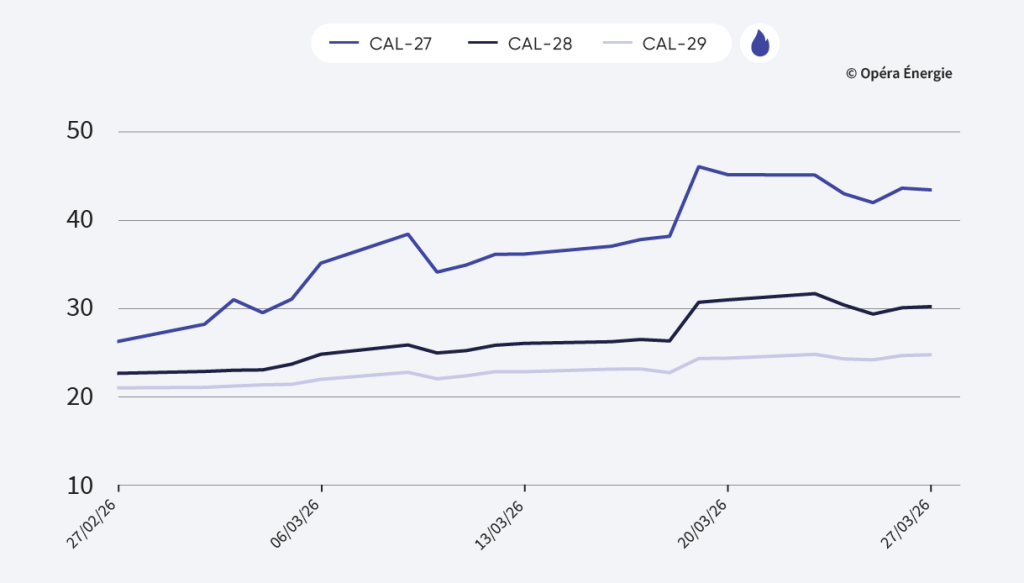The height and width of the screenshot is (583, 1024).
Task: Click the blue flame gas icon
Action: pos(759,43)
